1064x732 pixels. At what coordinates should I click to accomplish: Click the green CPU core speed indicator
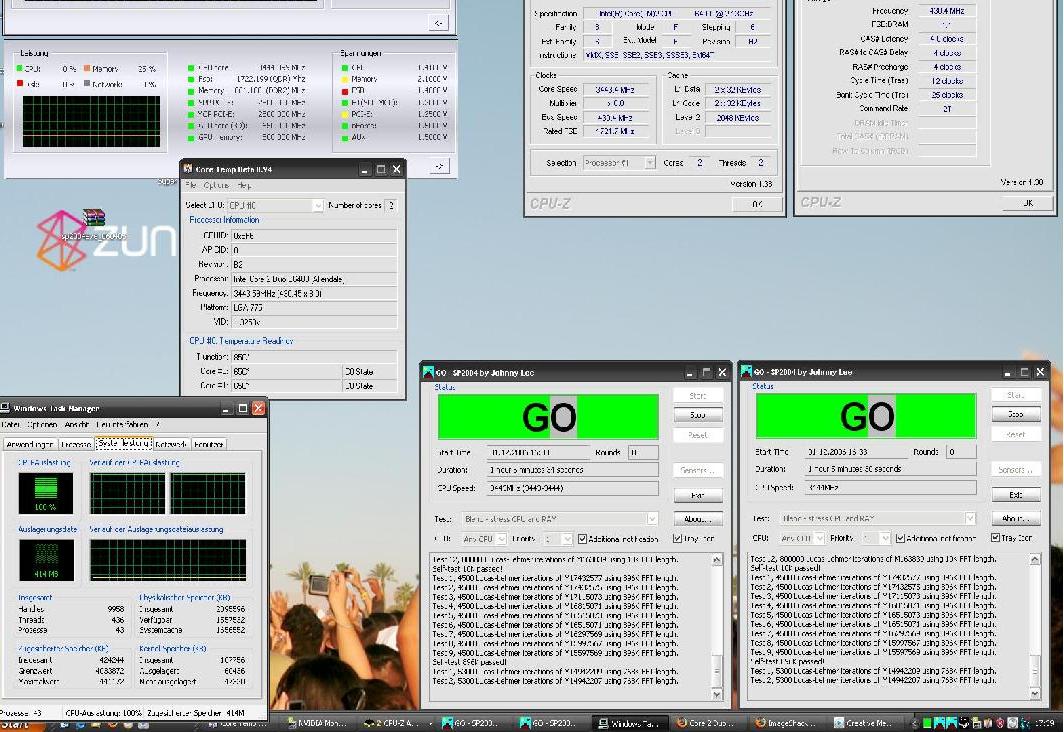tap(191, 69)
